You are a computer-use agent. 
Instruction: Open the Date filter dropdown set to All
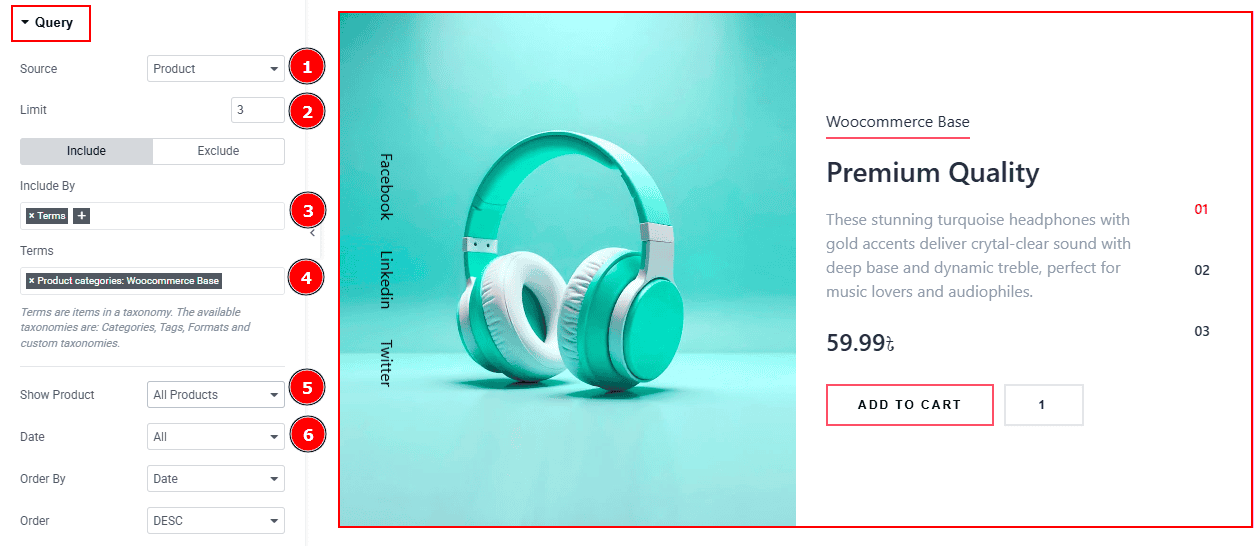click(216, 437)
